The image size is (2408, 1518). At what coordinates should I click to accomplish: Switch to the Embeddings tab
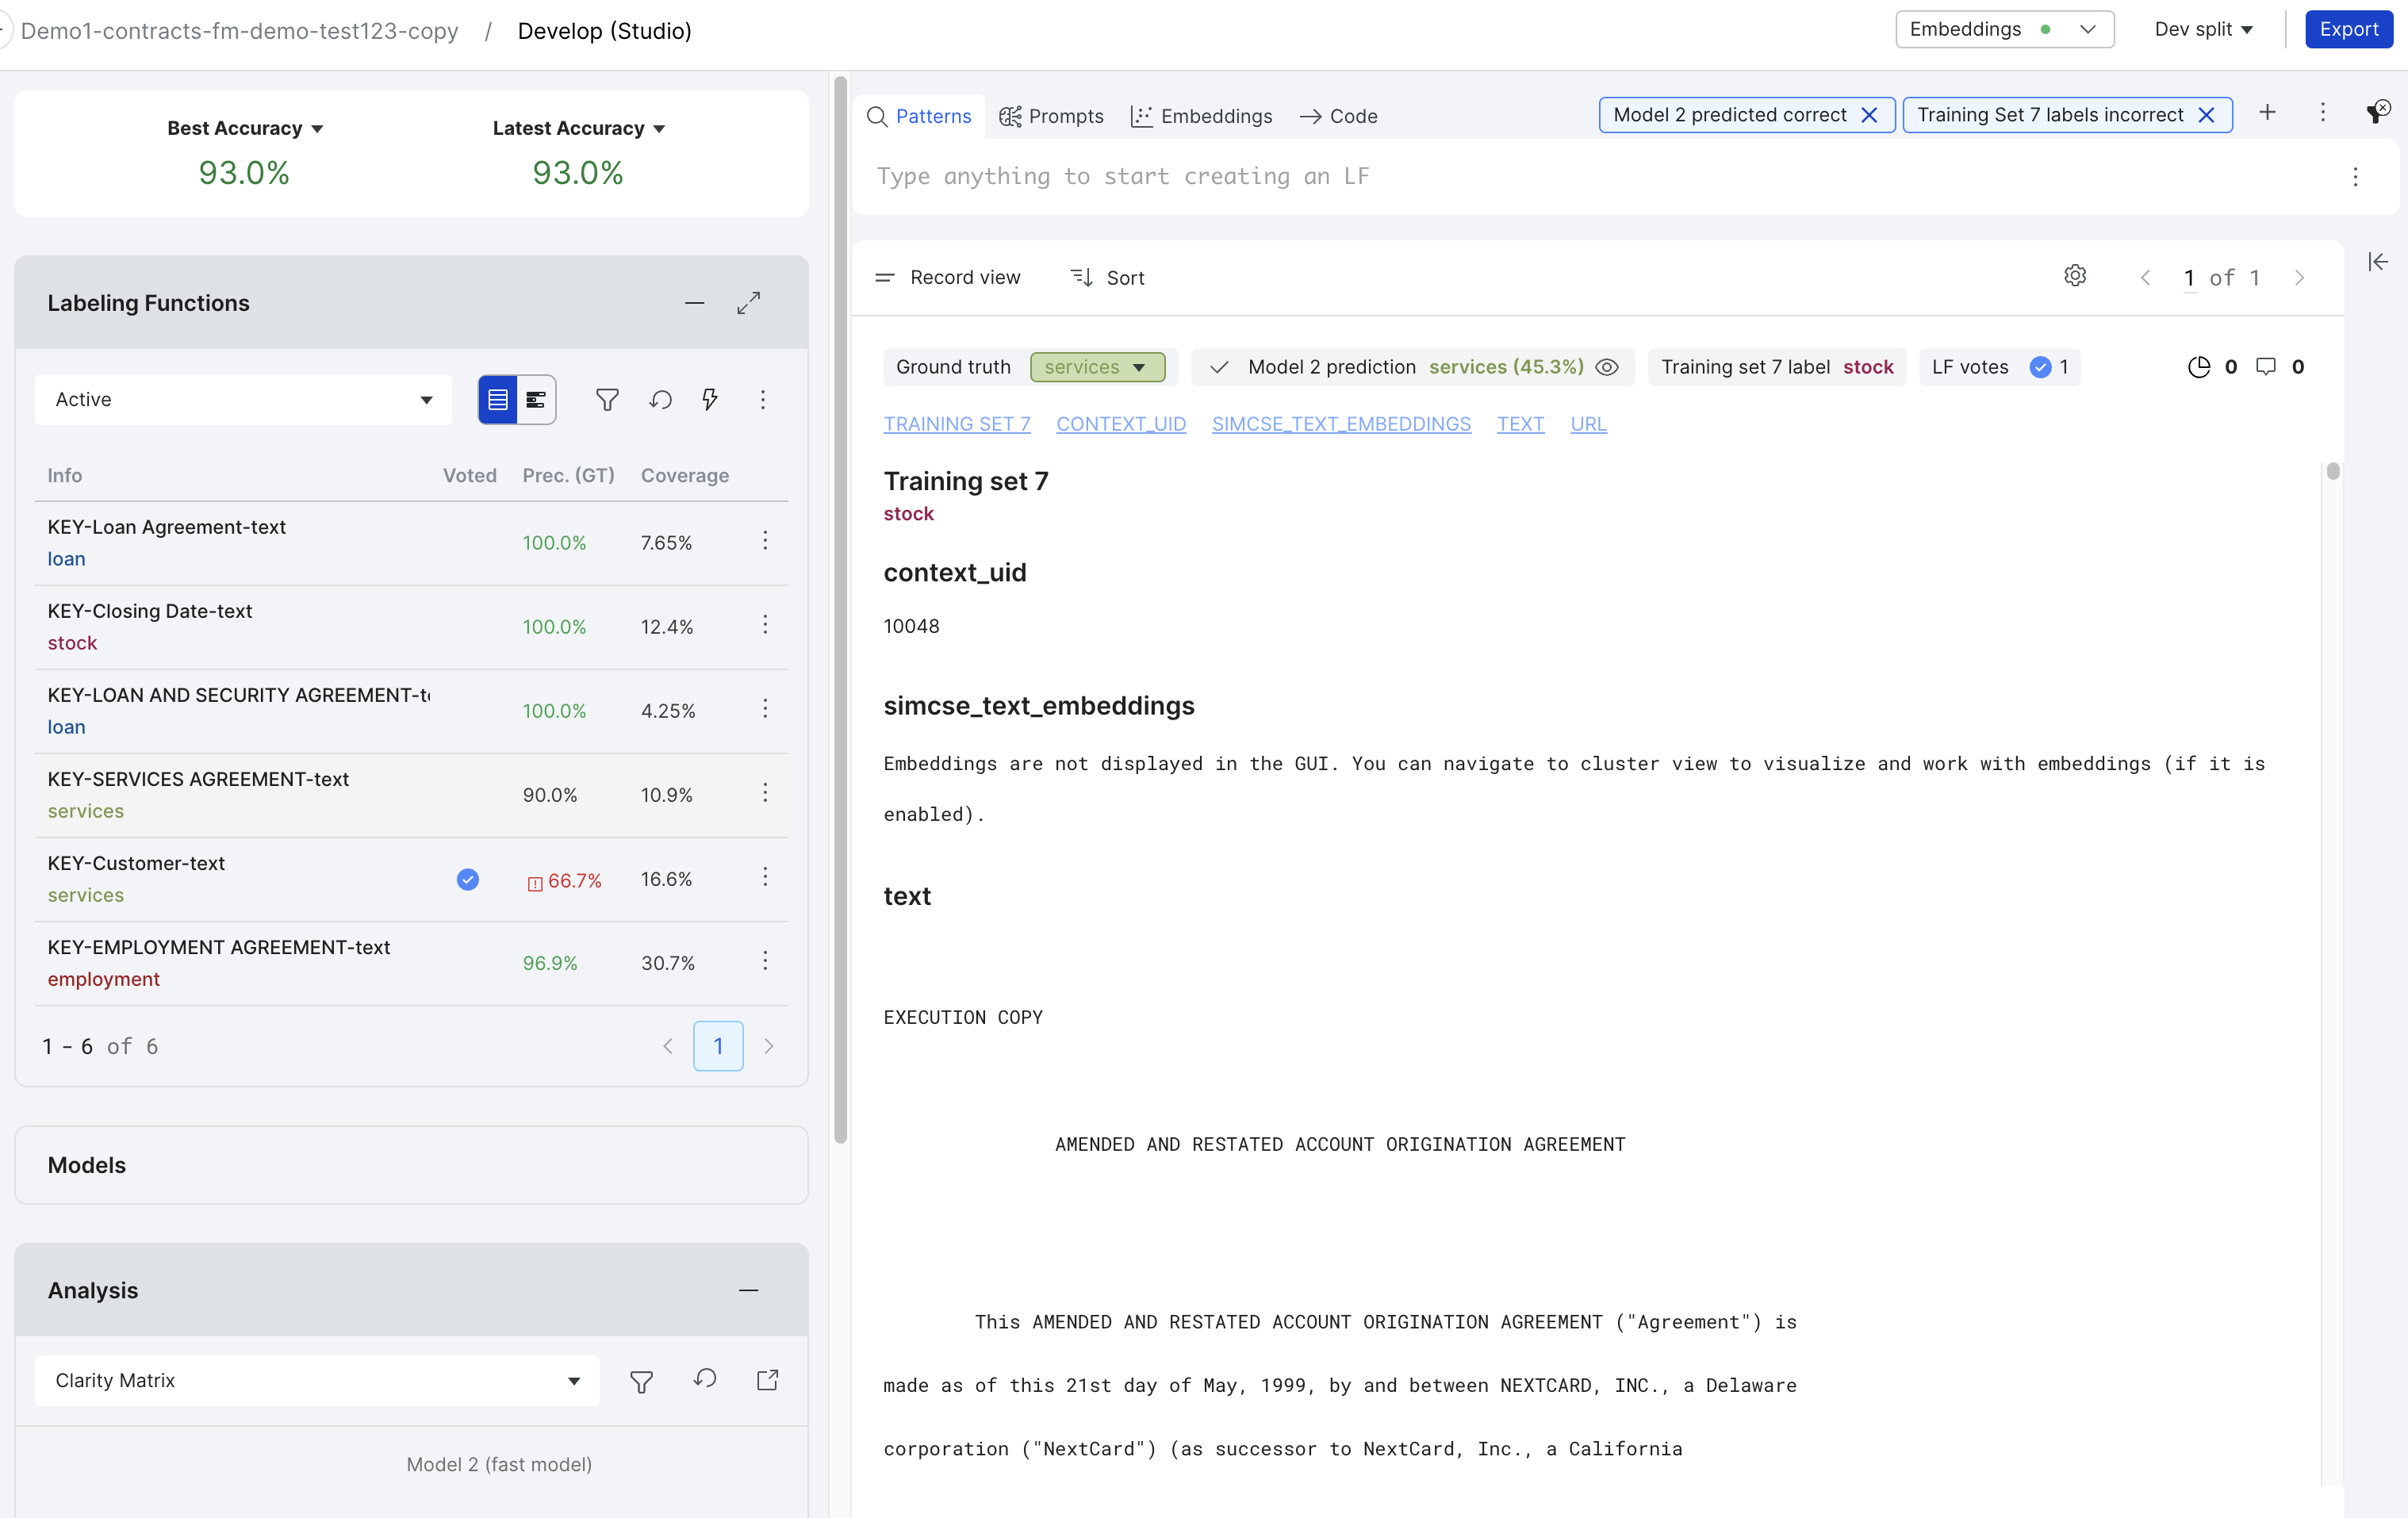1201,117
